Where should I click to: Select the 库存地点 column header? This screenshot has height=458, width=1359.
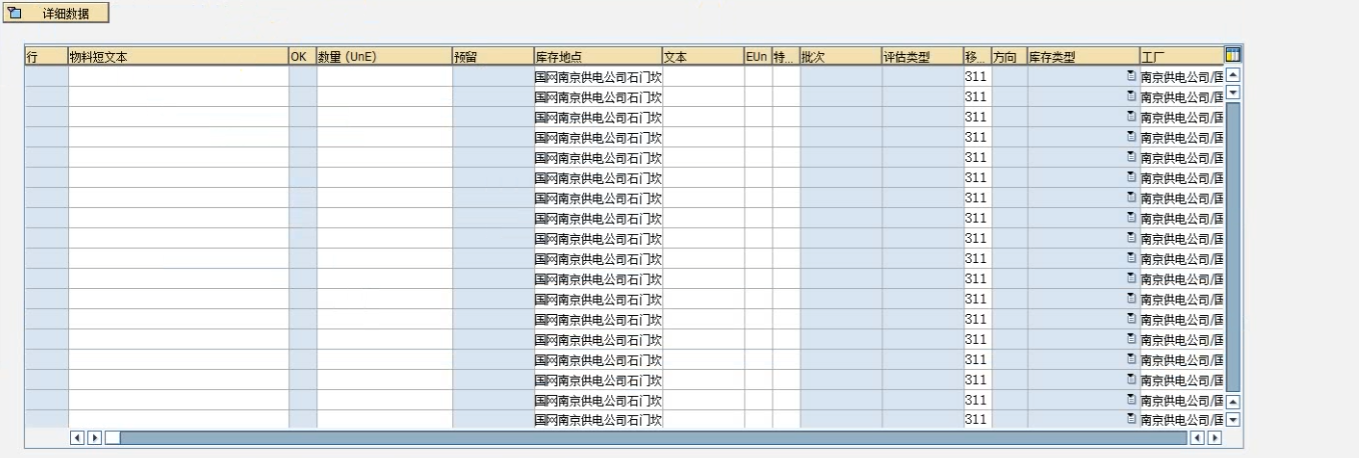pos(597,58)
